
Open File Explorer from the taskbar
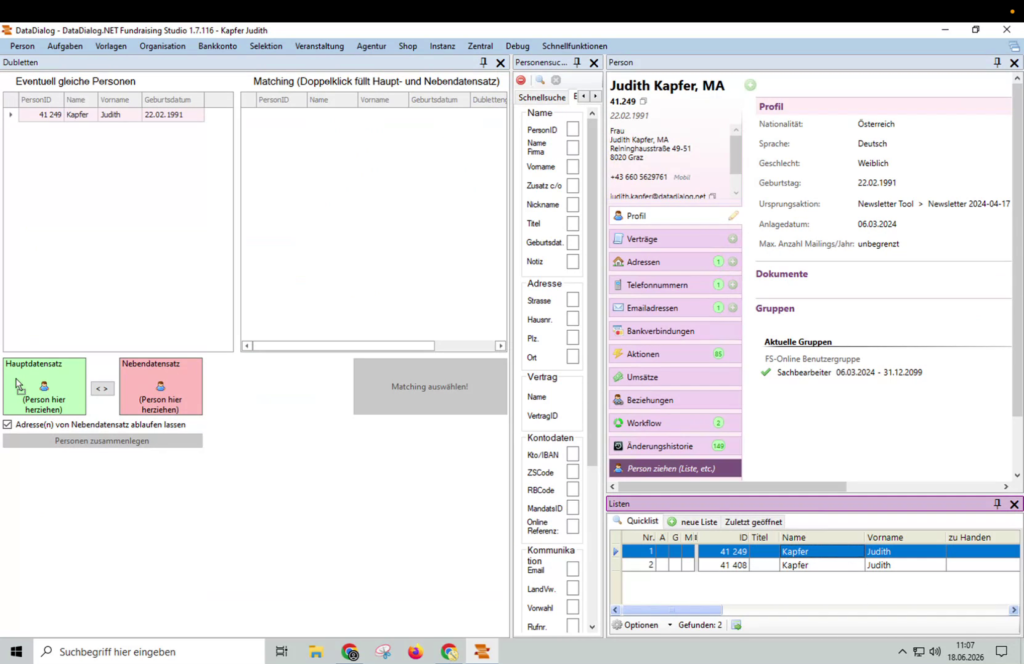tap(316, 652)
